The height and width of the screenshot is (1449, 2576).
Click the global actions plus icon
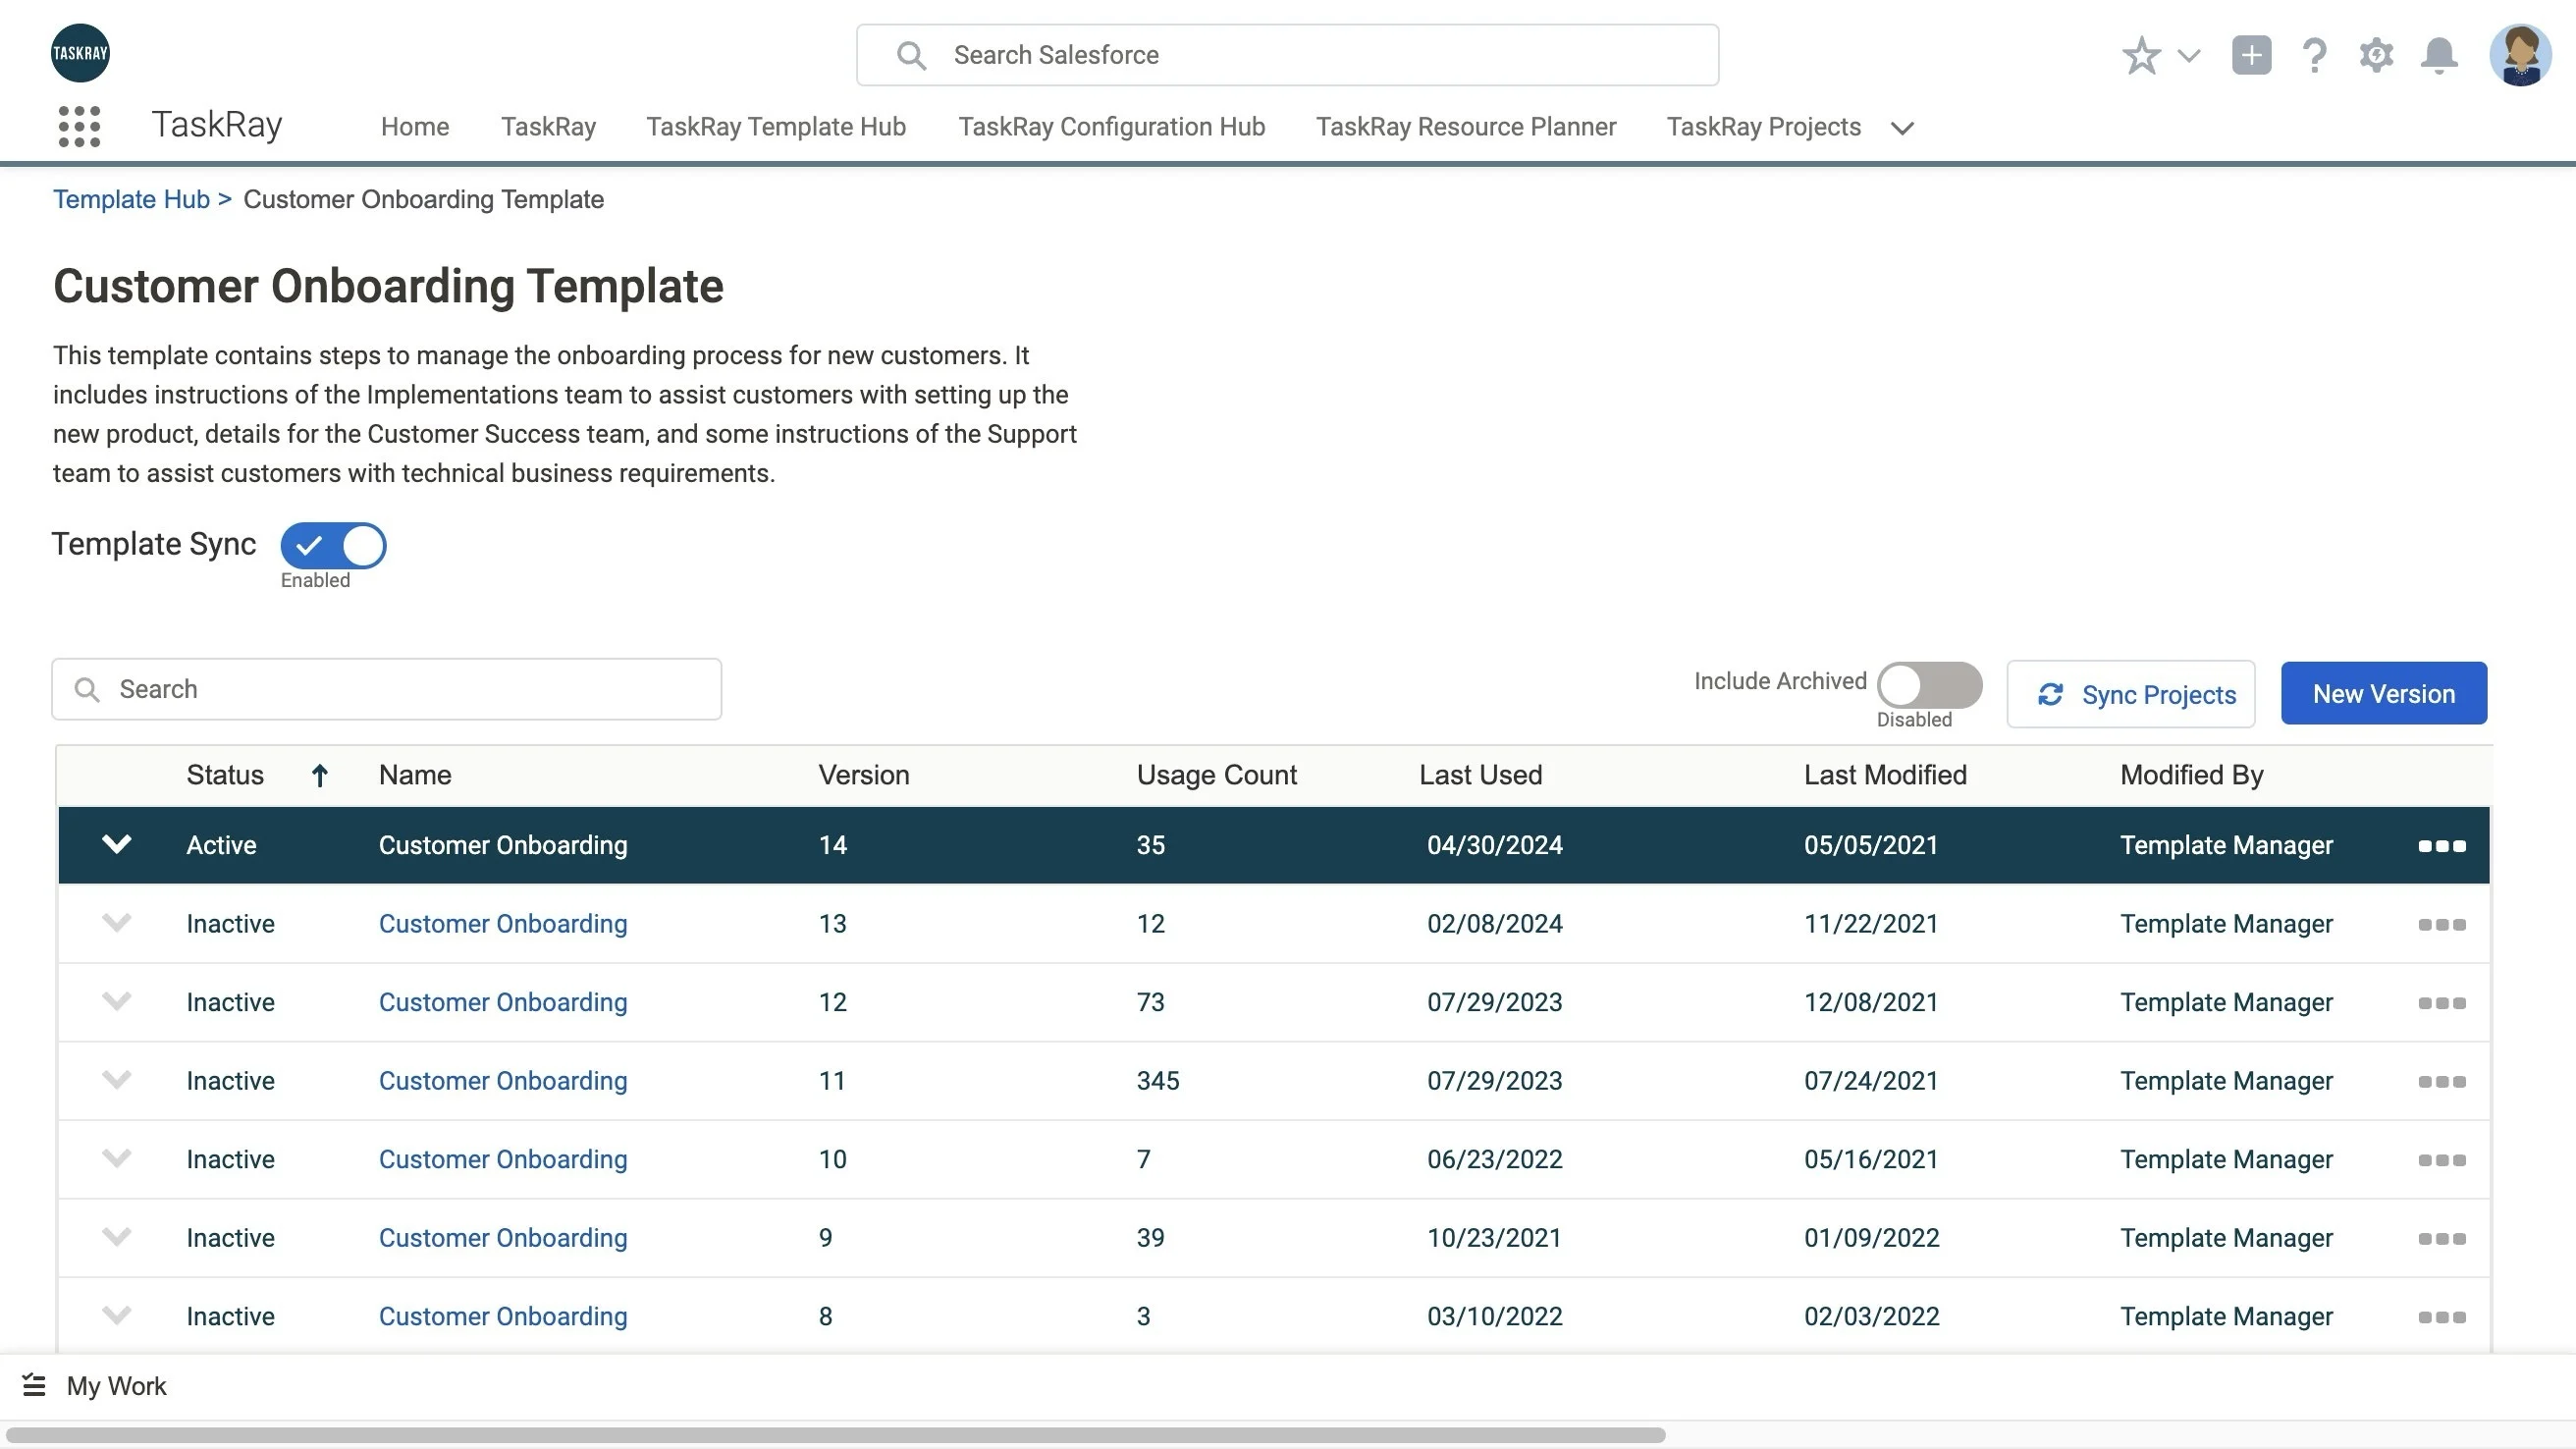[2251, 55]
